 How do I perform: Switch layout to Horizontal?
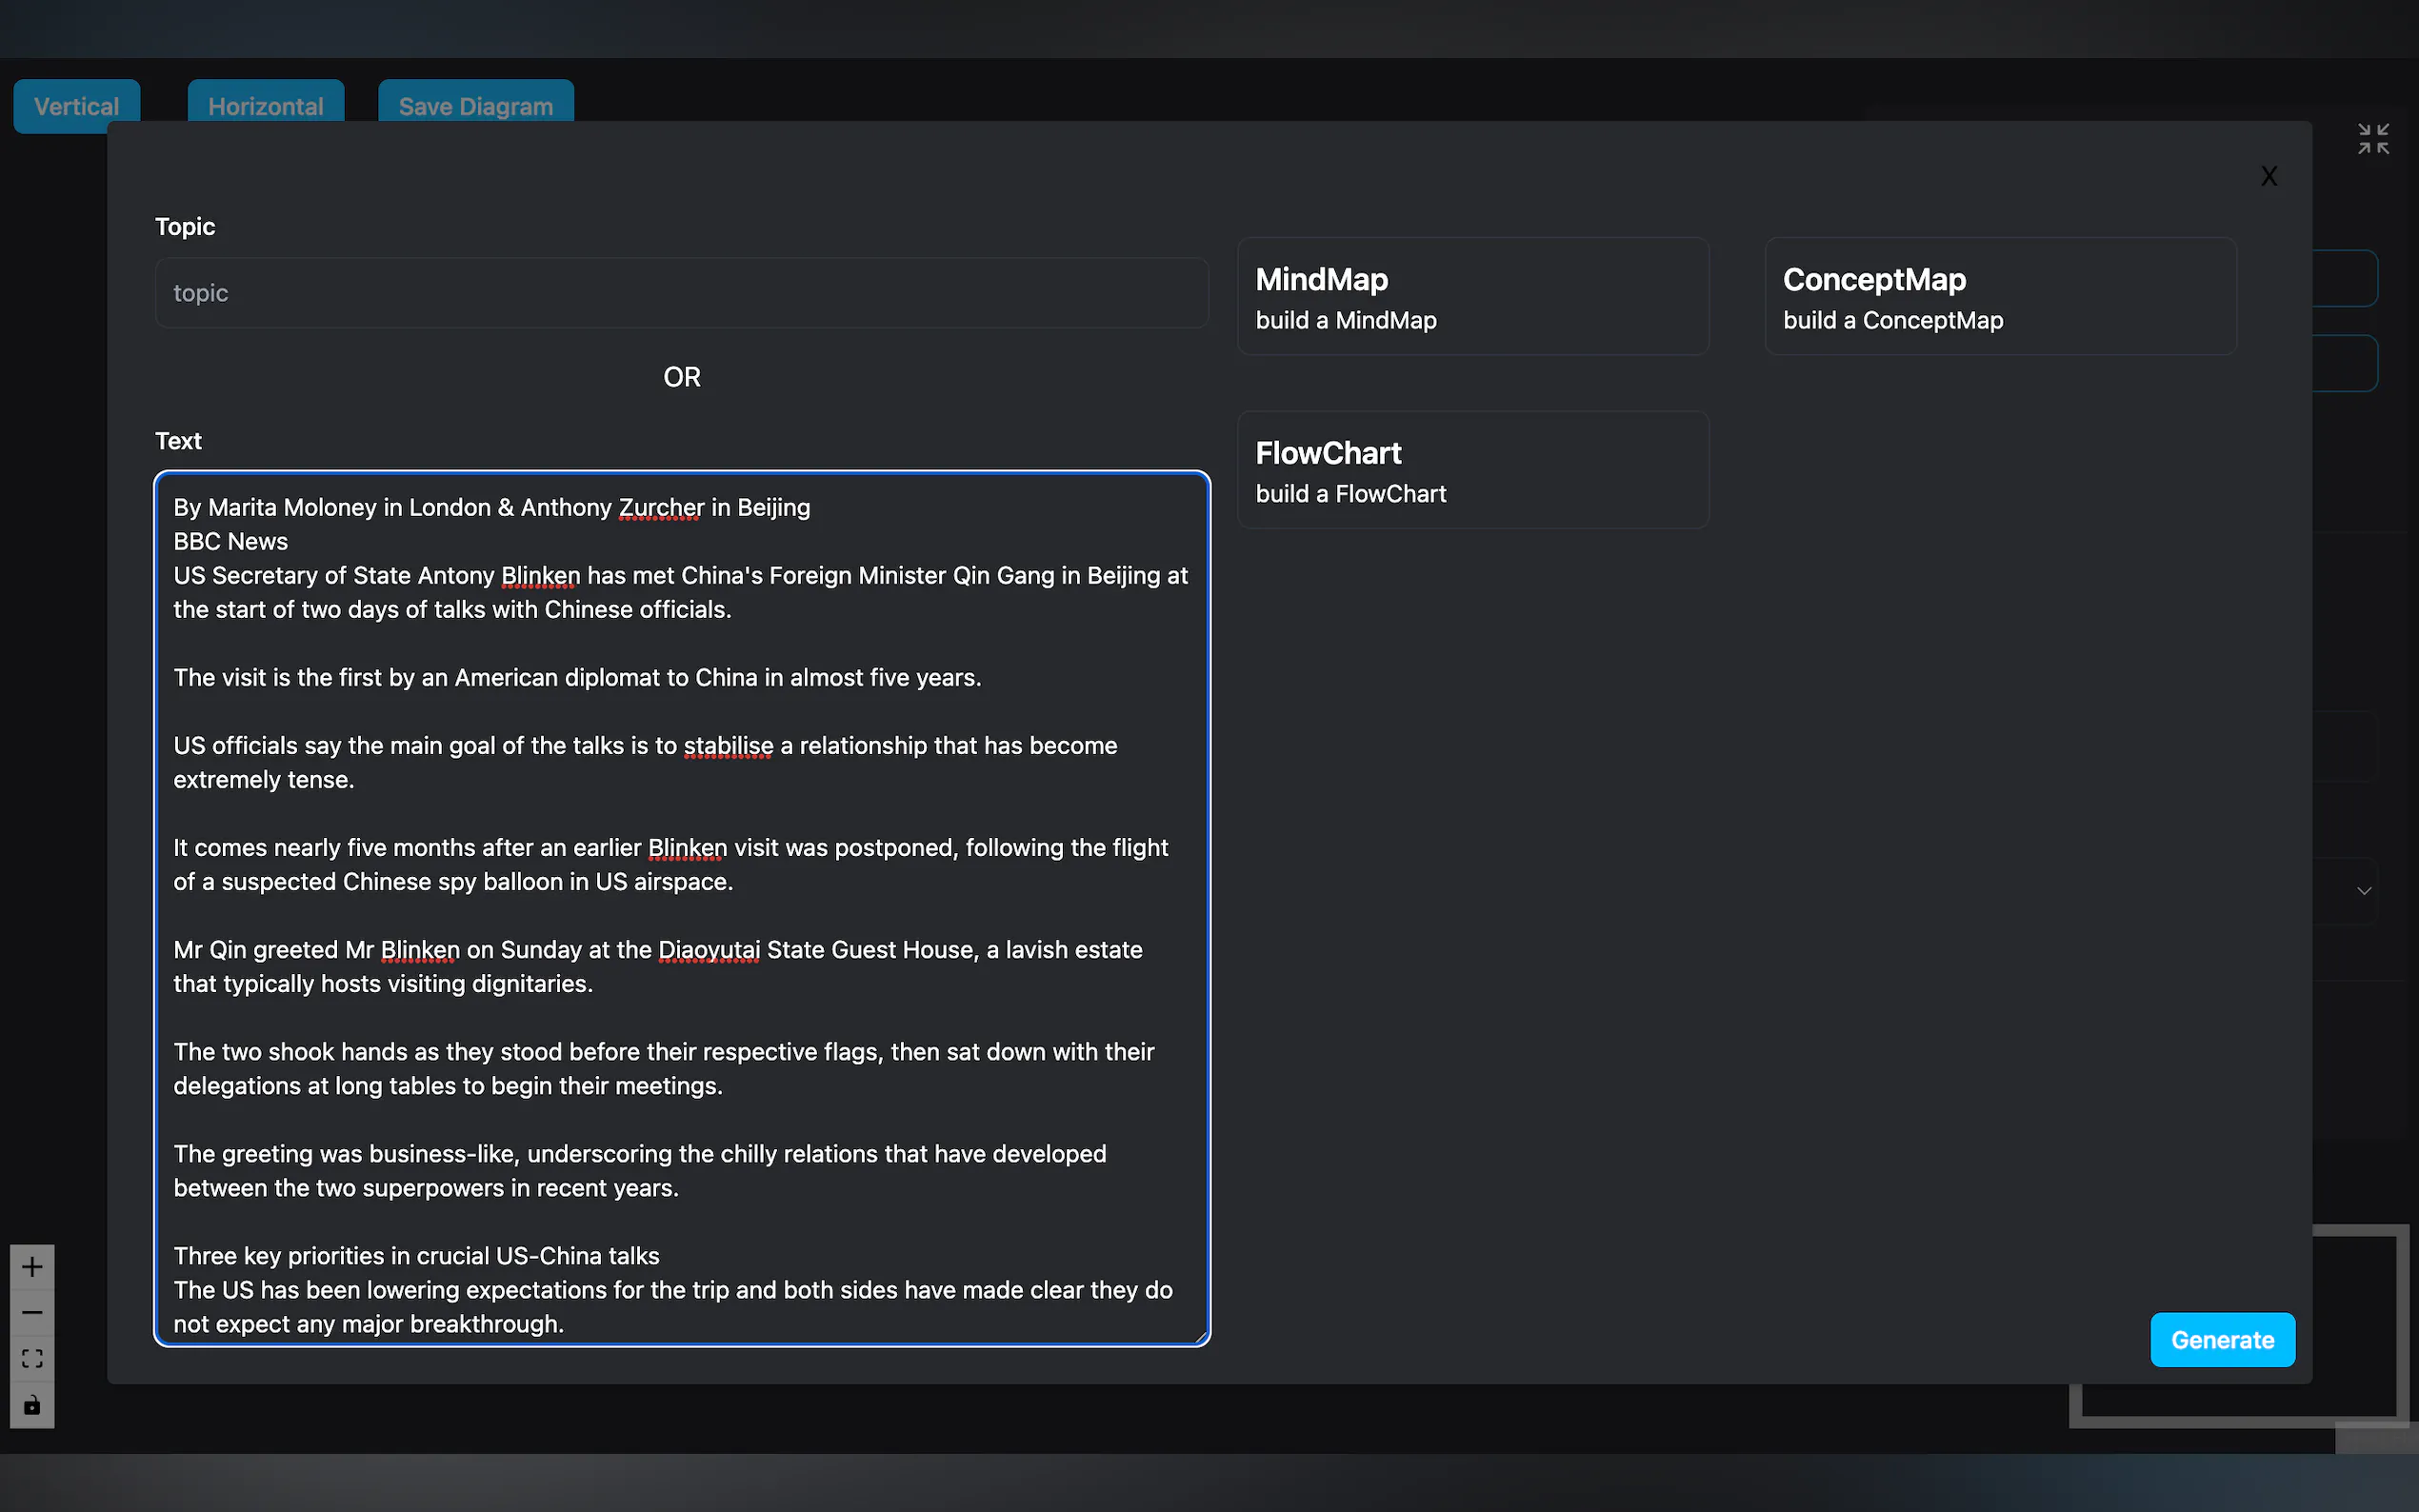tap(265, 105)
